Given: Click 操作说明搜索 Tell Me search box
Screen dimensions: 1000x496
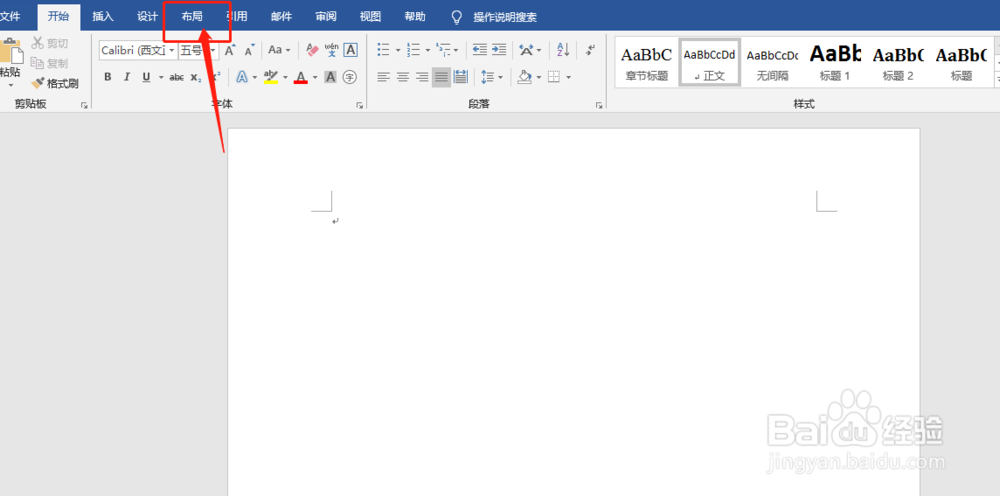Looking at the screenshot, I should click(x=495, y=17).
